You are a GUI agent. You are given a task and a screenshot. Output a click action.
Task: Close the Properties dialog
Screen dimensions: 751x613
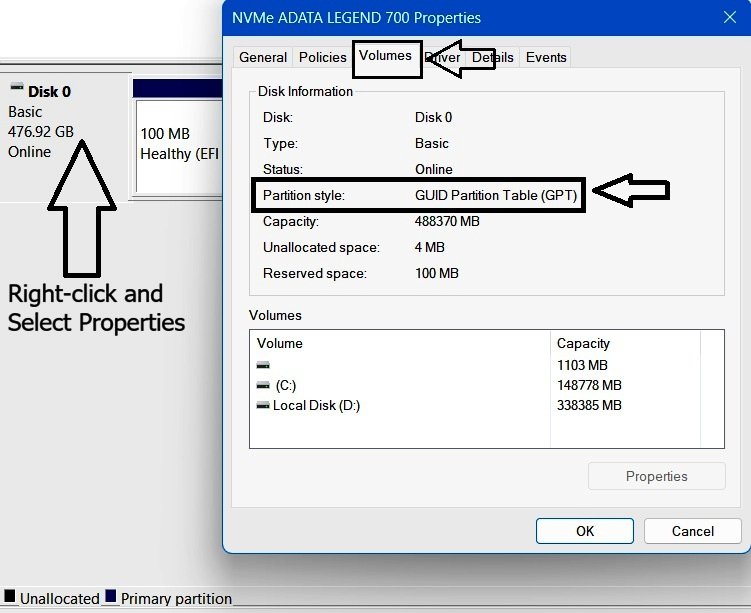coord(729,17)
